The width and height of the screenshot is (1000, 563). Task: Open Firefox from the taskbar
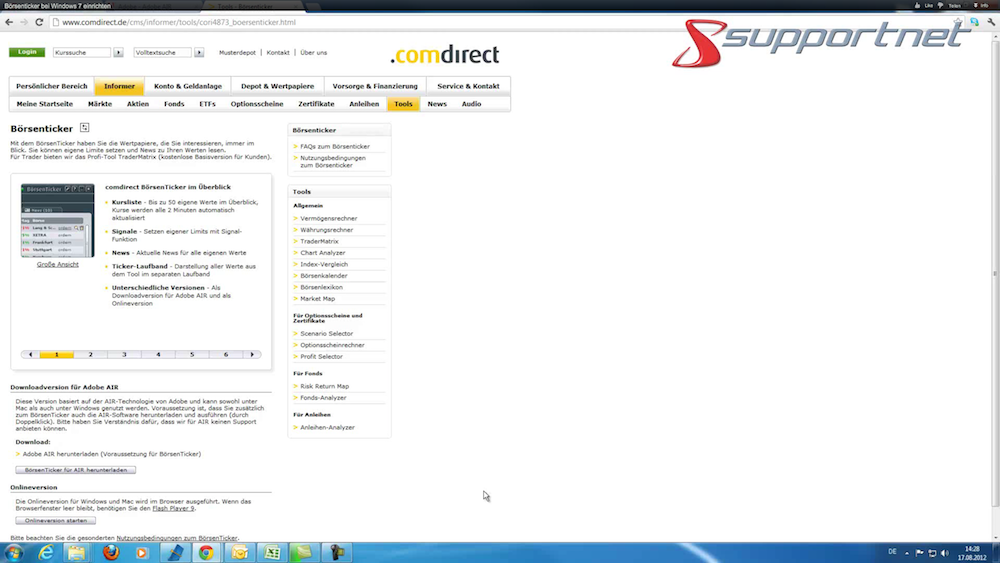[110, 552]
